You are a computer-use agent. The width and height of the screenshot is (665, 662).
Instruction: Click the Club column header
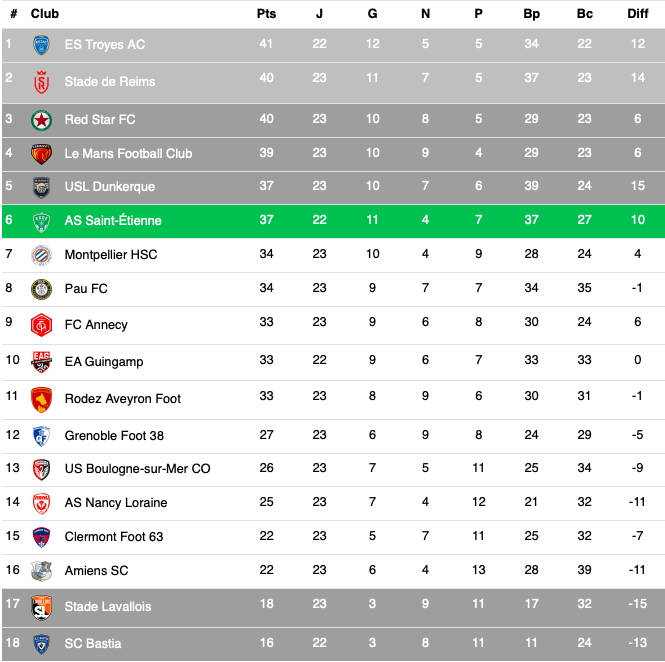click(x=45, y=14)
